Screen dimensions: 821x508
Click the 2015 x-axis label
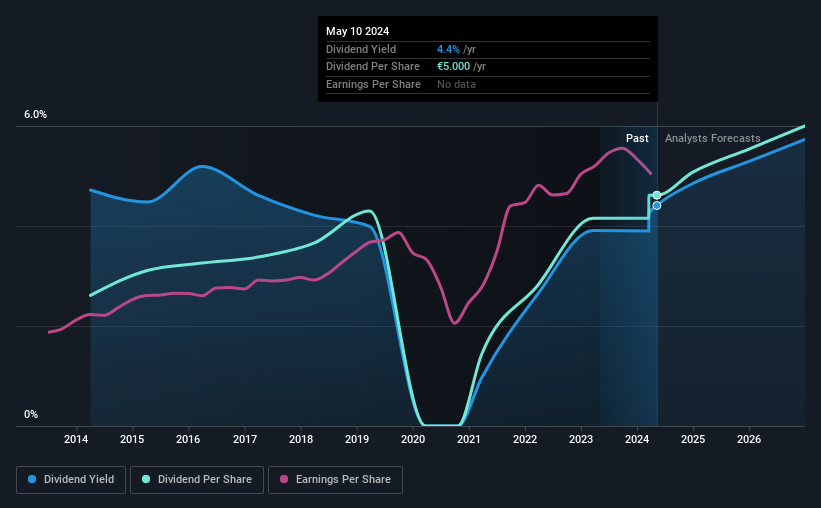coord(132,439)
